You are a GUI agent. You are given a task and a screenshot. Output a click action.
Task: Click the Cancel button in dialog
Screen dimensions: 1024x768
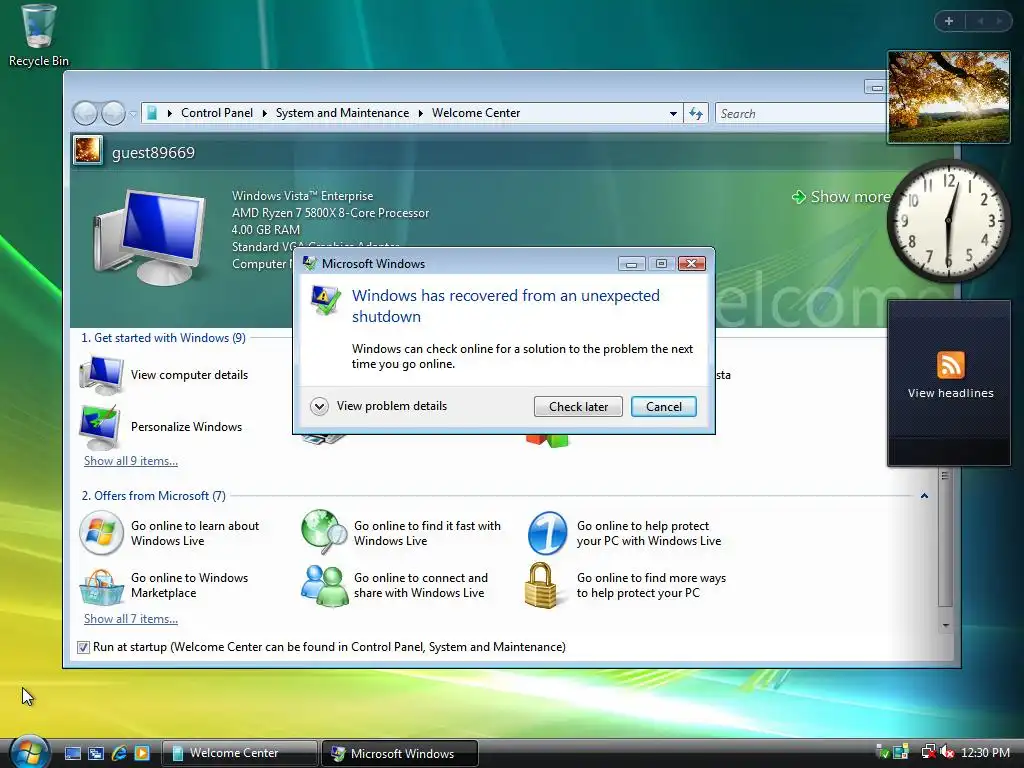(664, 406)
